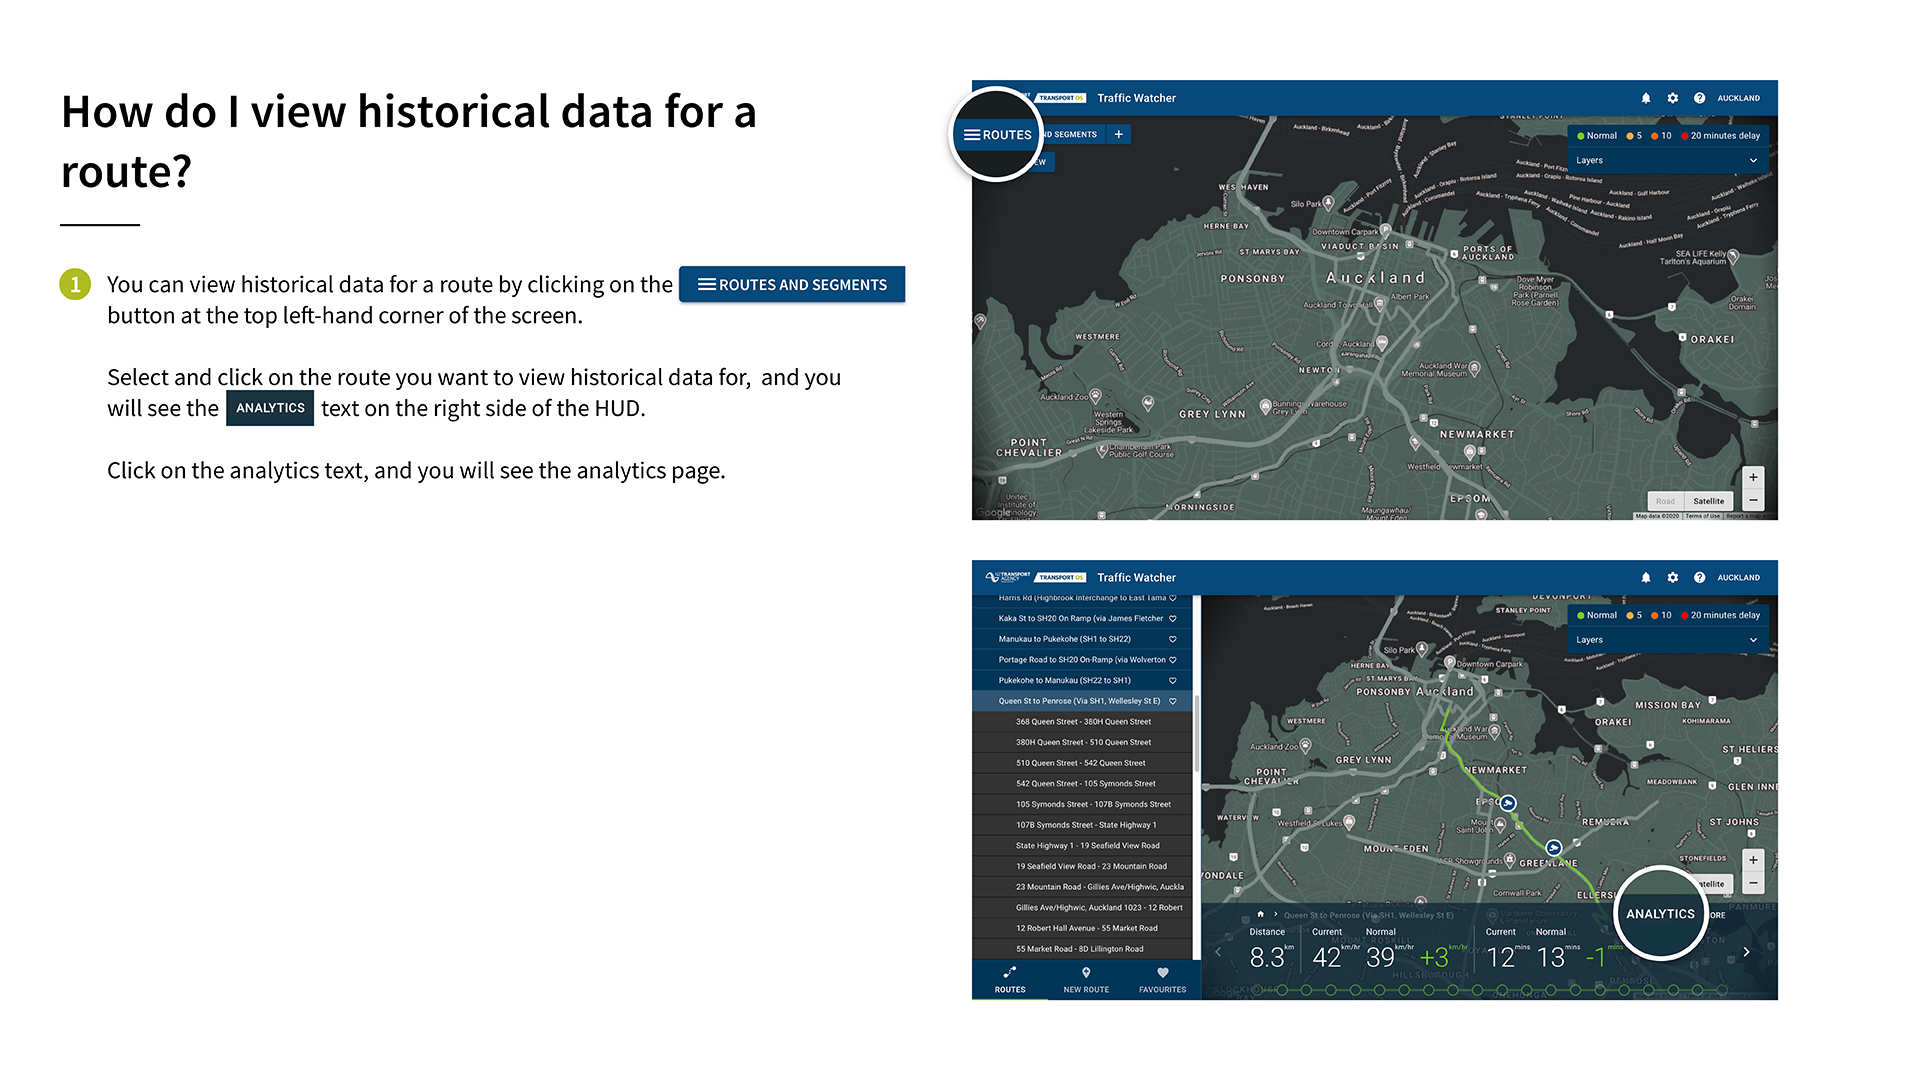Select Bunnings Warehouse Grey Lynn pin
This screenshot has width=1920, height=1080.
[x=1265, y=406]
